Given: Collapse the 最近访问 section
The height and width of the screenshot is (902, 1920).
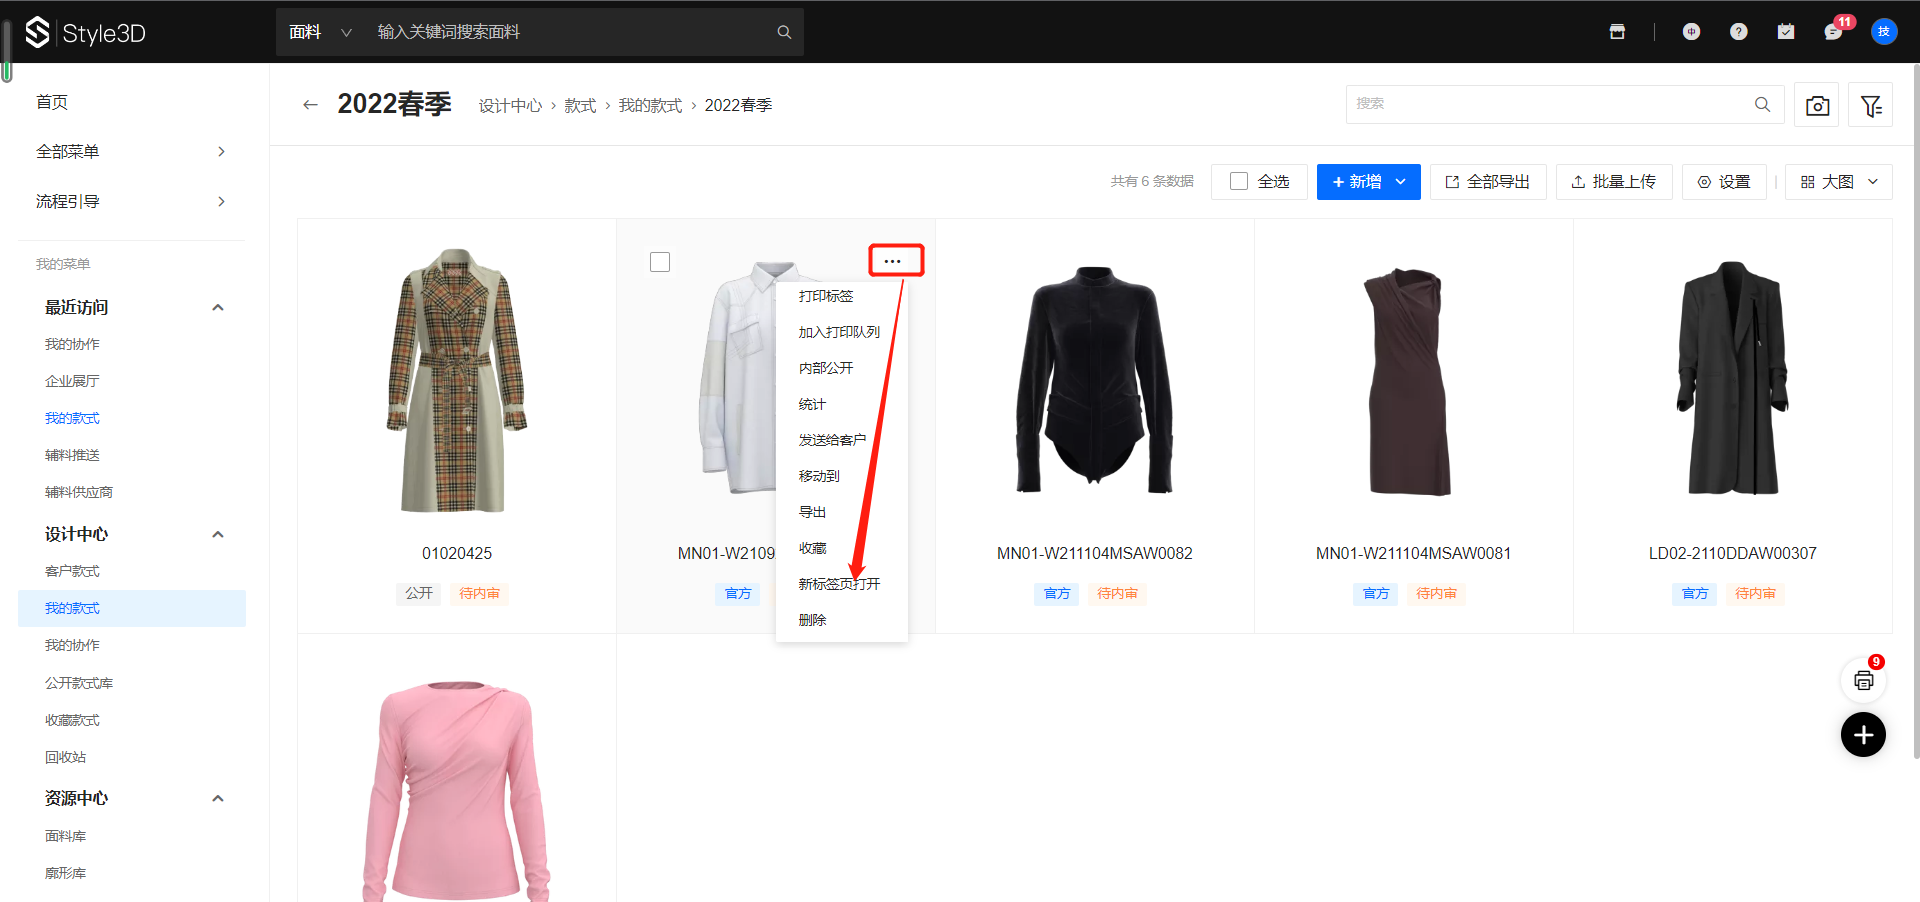Looking at the screenshot, I should coord(217,308).
